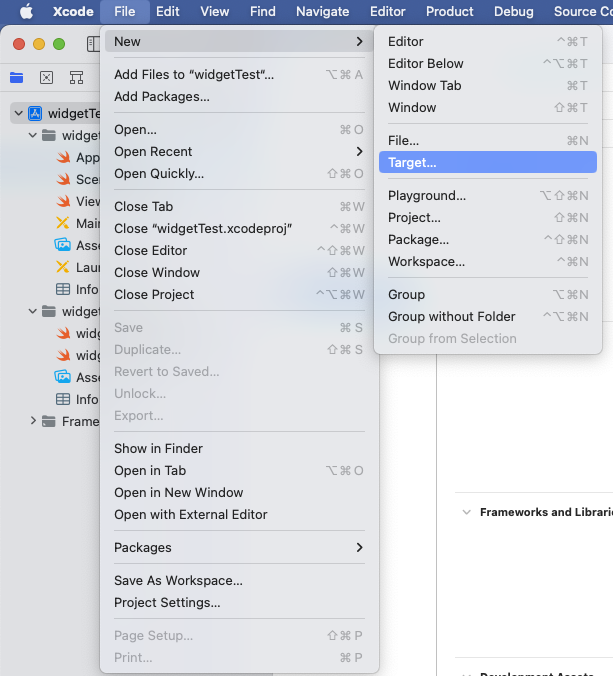
Task: Select the View Swift file icon
Action: 63,201
